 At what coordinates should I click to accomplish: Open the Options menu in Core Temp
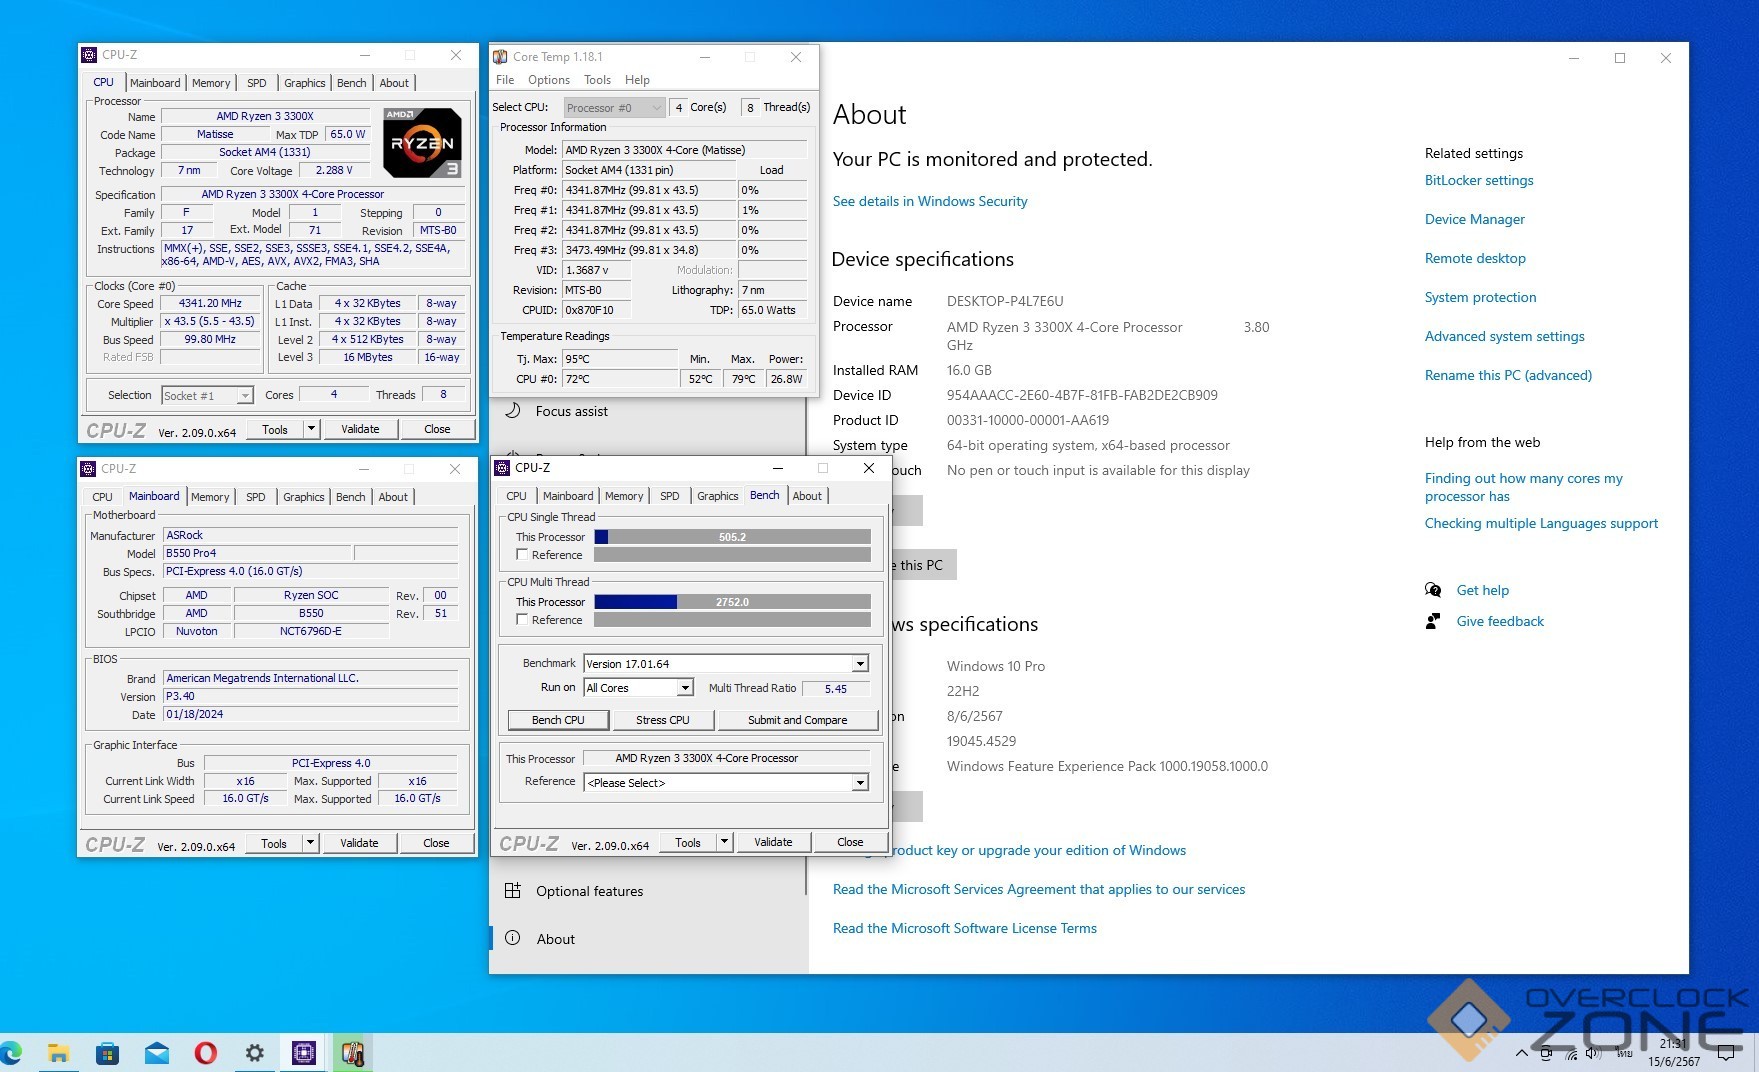(548, 80)
